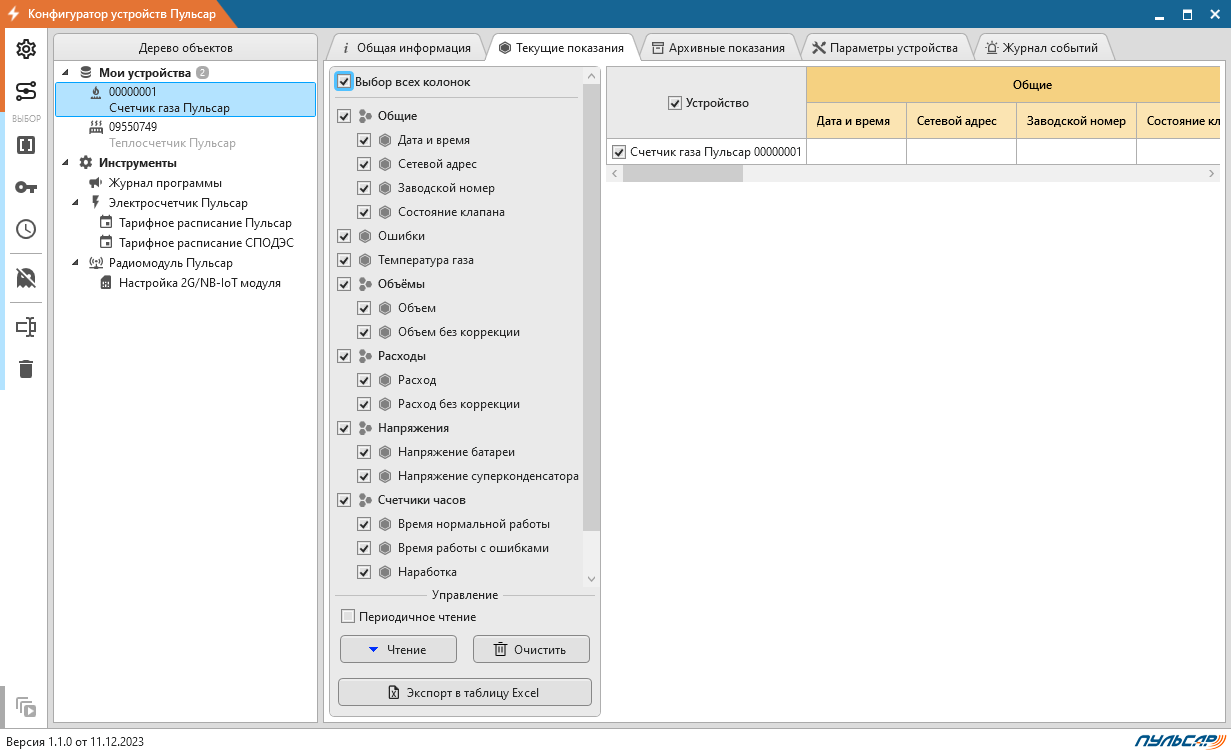Click the Время работы с ошибками label
The height and width of the screenshot is (754, 1231).
(473, 548)
